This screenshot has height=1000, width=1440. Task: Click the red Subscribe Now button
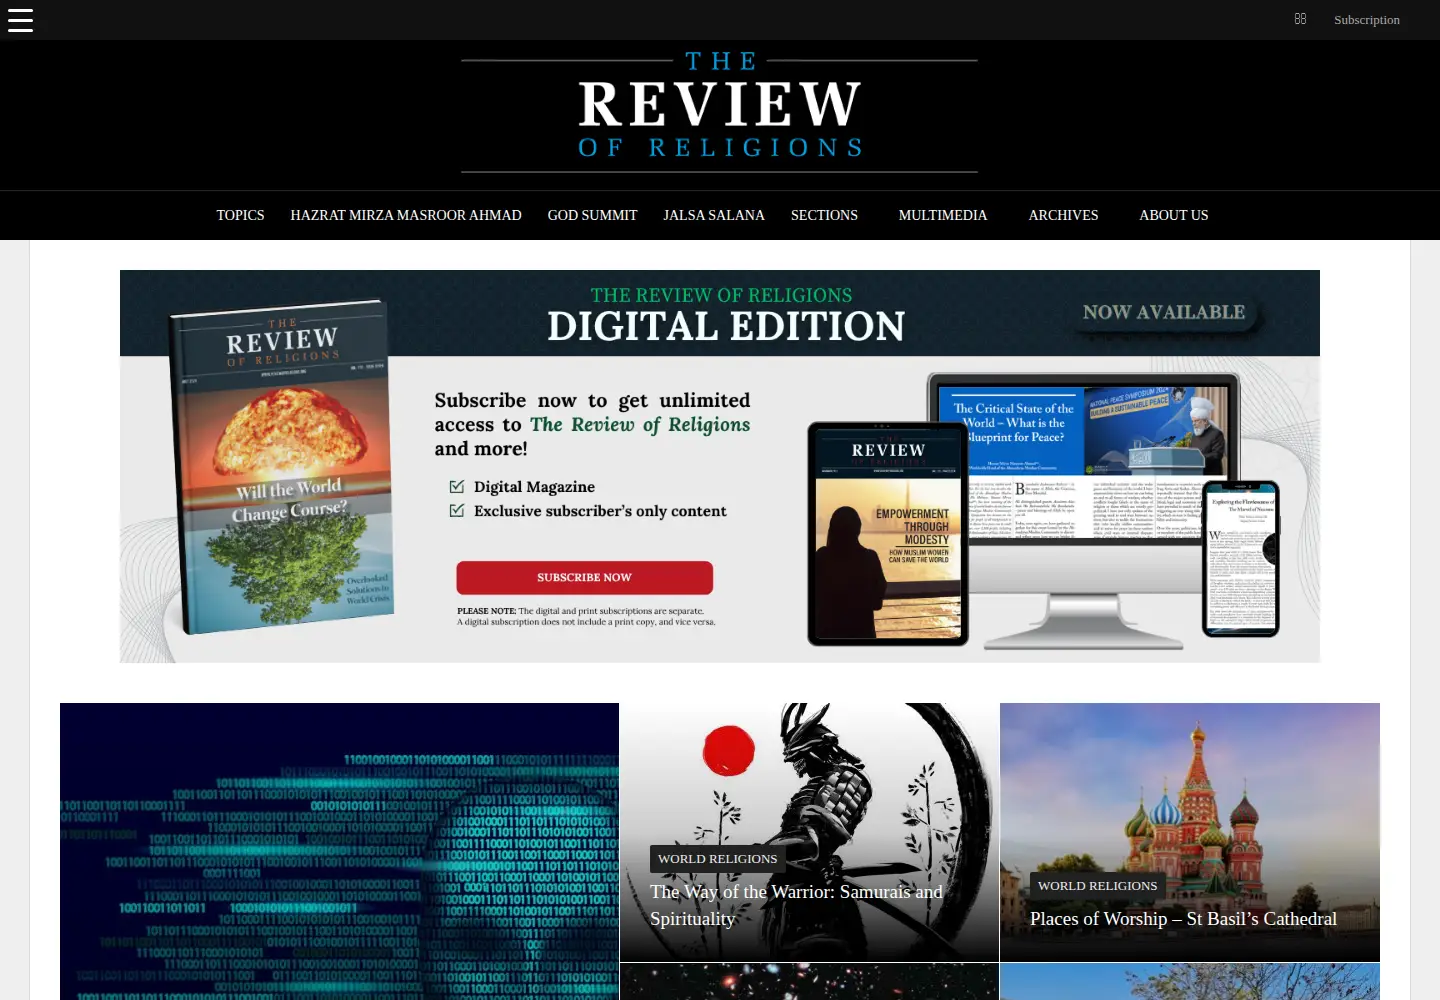click(x=584, y=578)
